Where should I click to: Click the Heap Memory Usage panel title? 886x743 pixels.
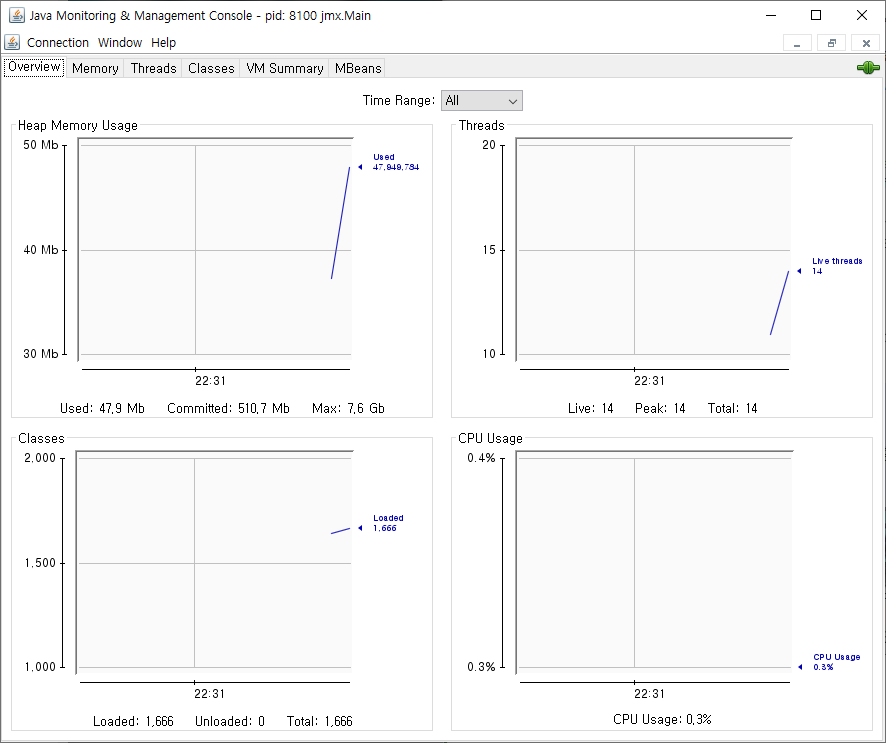coord(77,125)
